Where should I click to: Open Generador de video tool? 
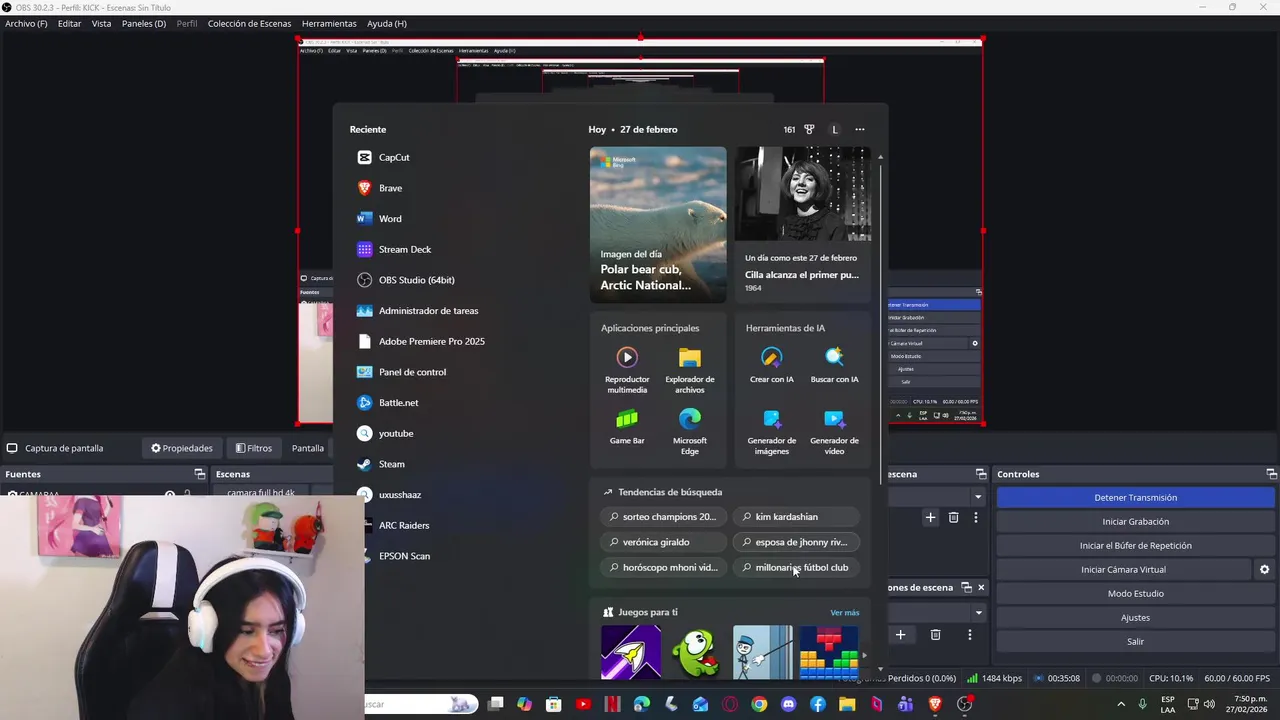click(x=834, y=430)
